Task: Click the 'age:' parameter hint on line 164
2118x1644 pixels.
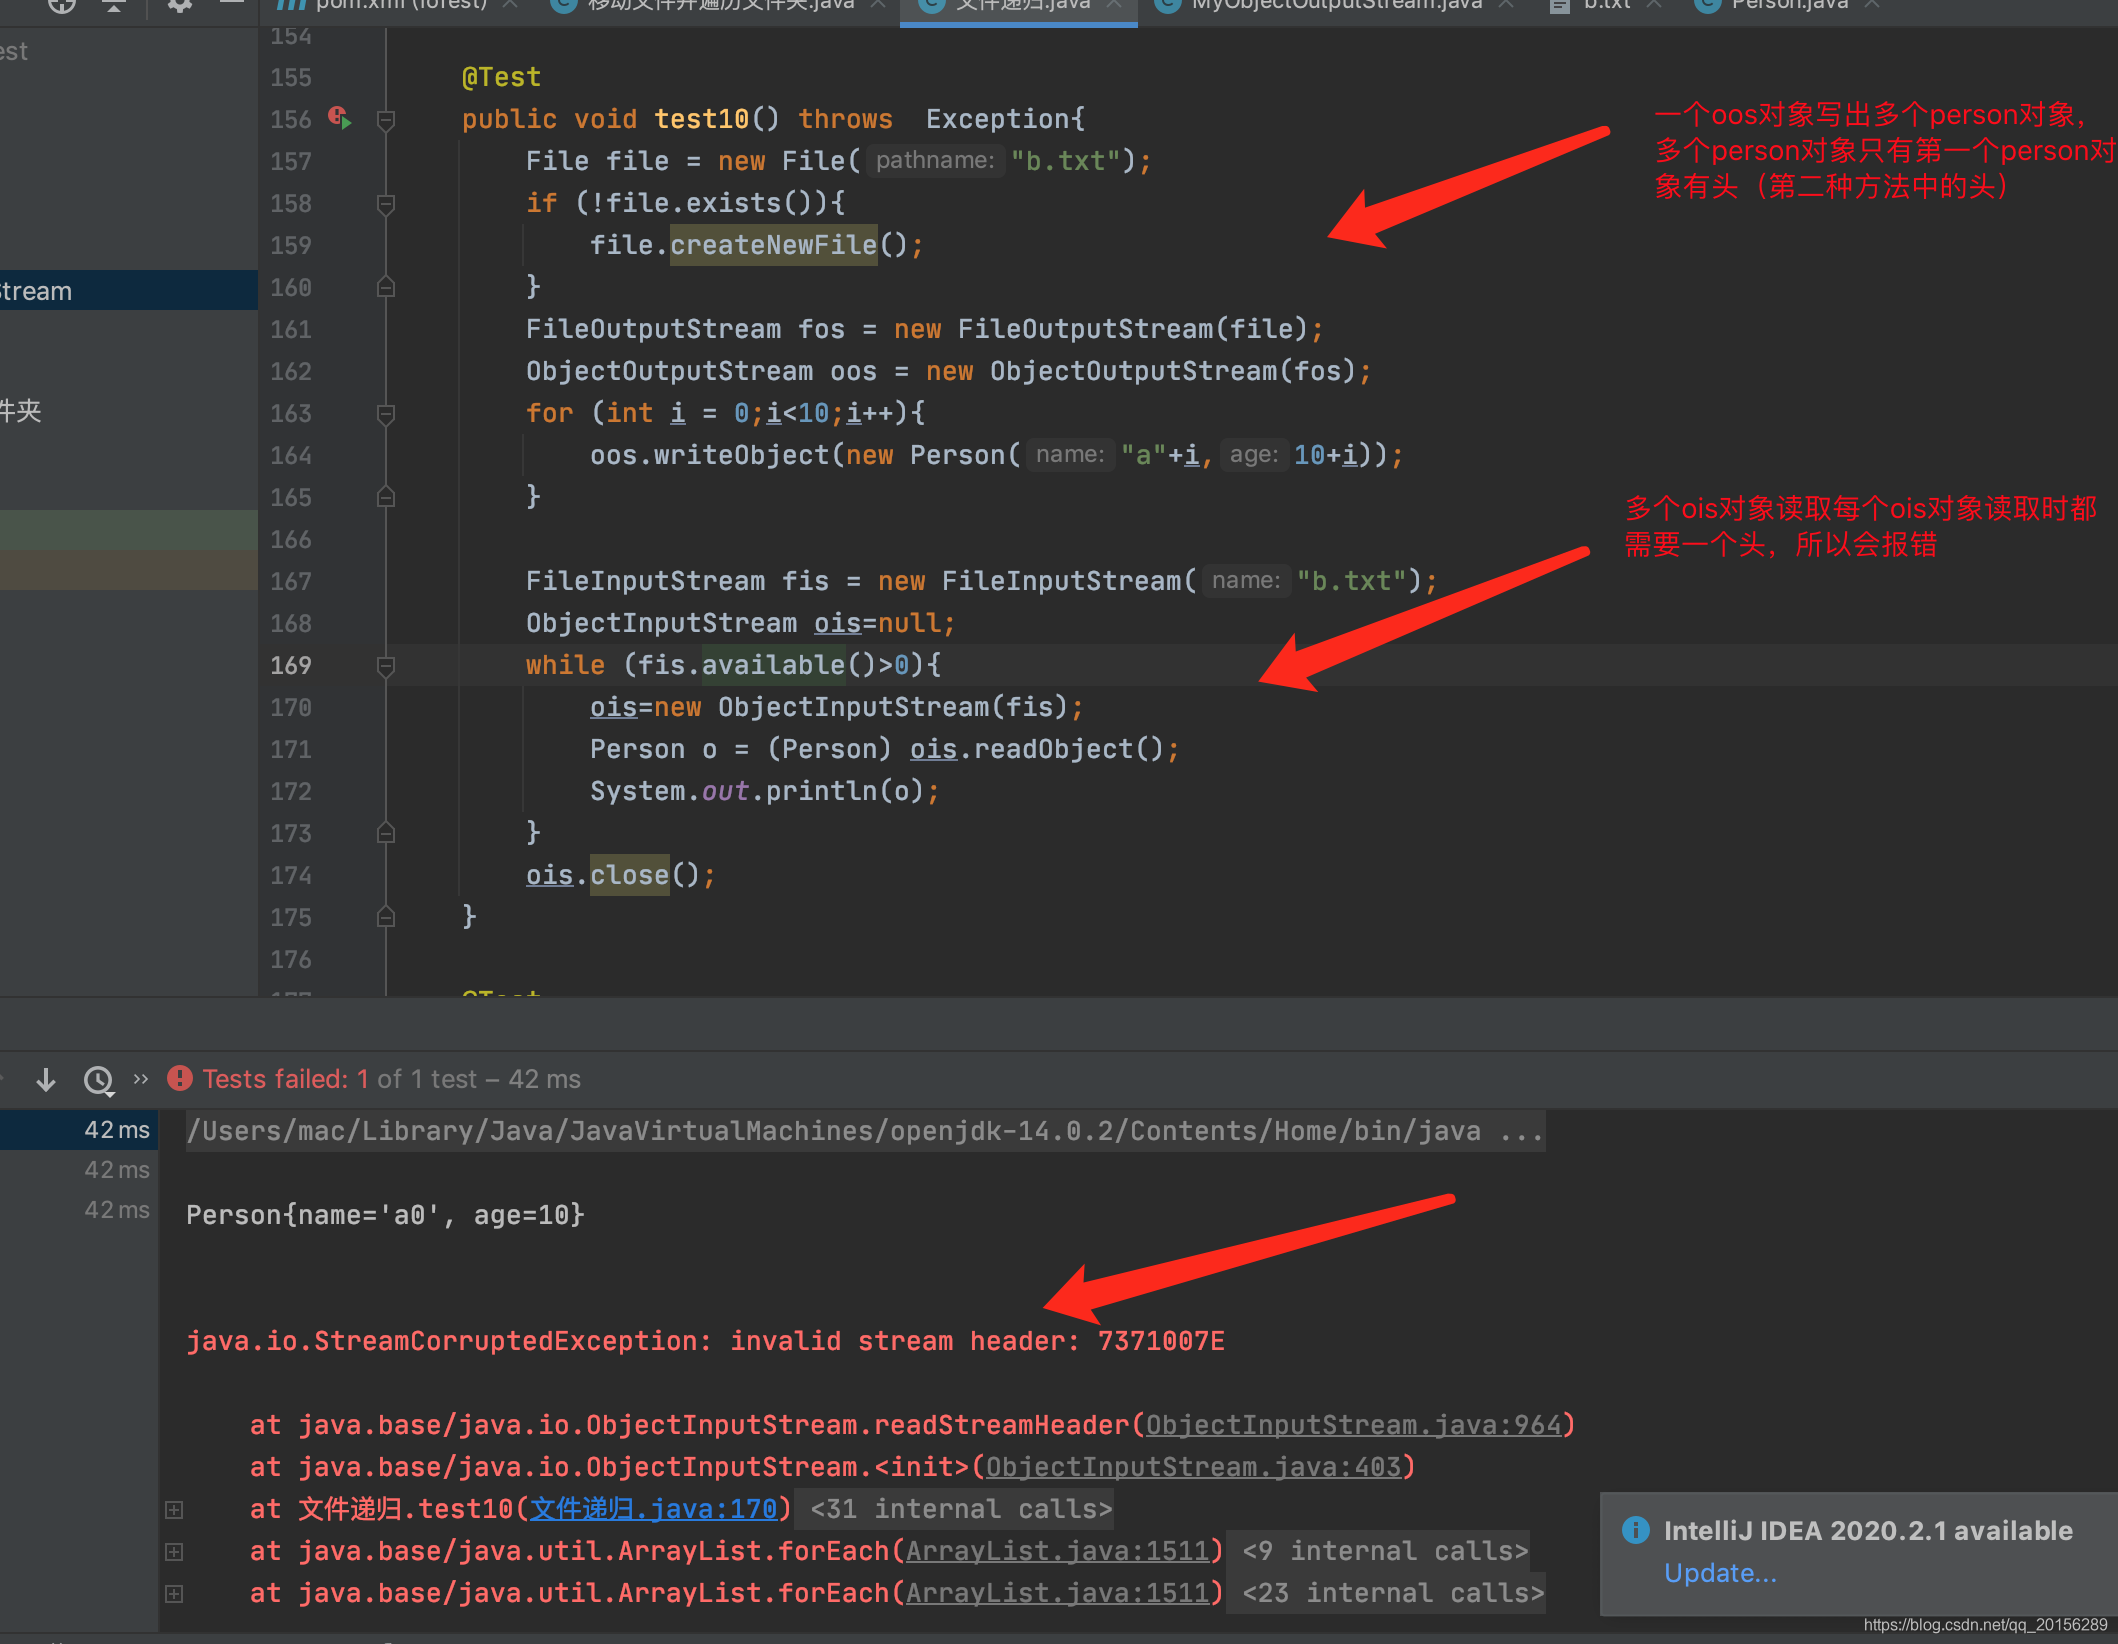Action: coord(1254,455)
